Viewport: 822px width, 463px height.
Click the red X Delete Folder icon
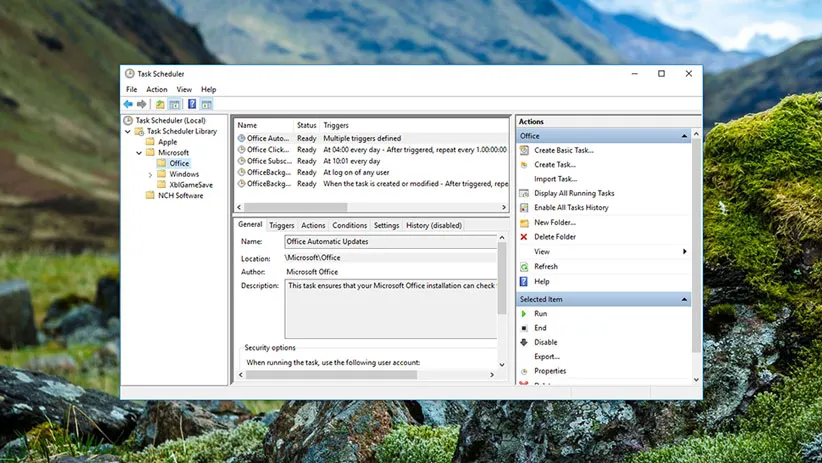click(x=524, y=237)
